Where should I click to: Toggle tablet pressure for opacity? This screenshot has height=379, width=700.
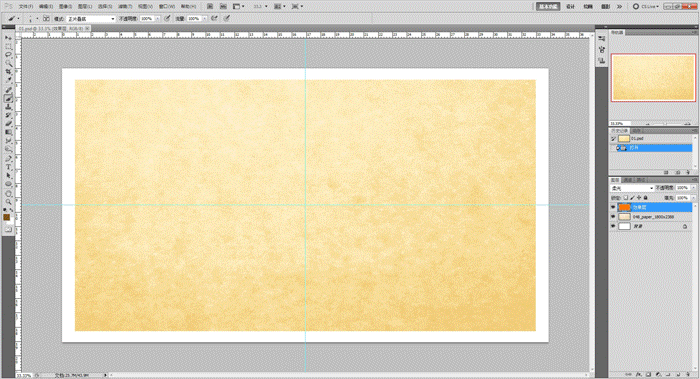[167, 19]
